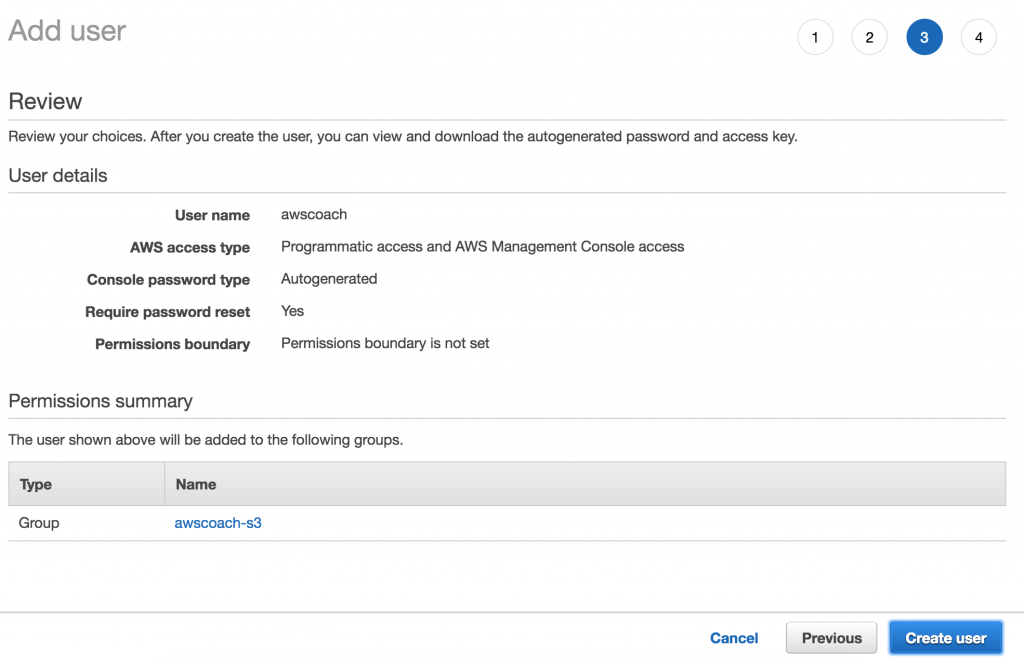
Task: Click the Yes value for password reset
Action: coord(293,311)
